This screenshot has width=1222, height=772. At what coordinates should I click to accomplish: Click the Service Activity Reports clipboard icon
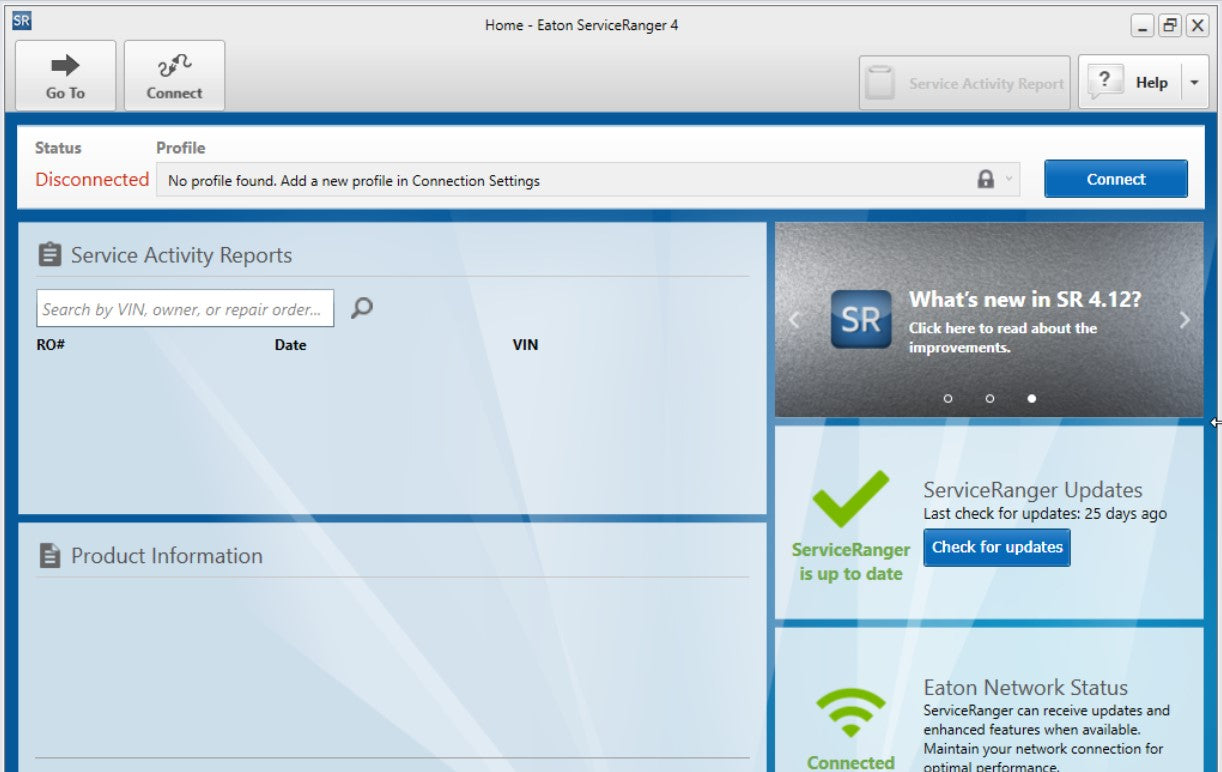click(x=49, y=255)
